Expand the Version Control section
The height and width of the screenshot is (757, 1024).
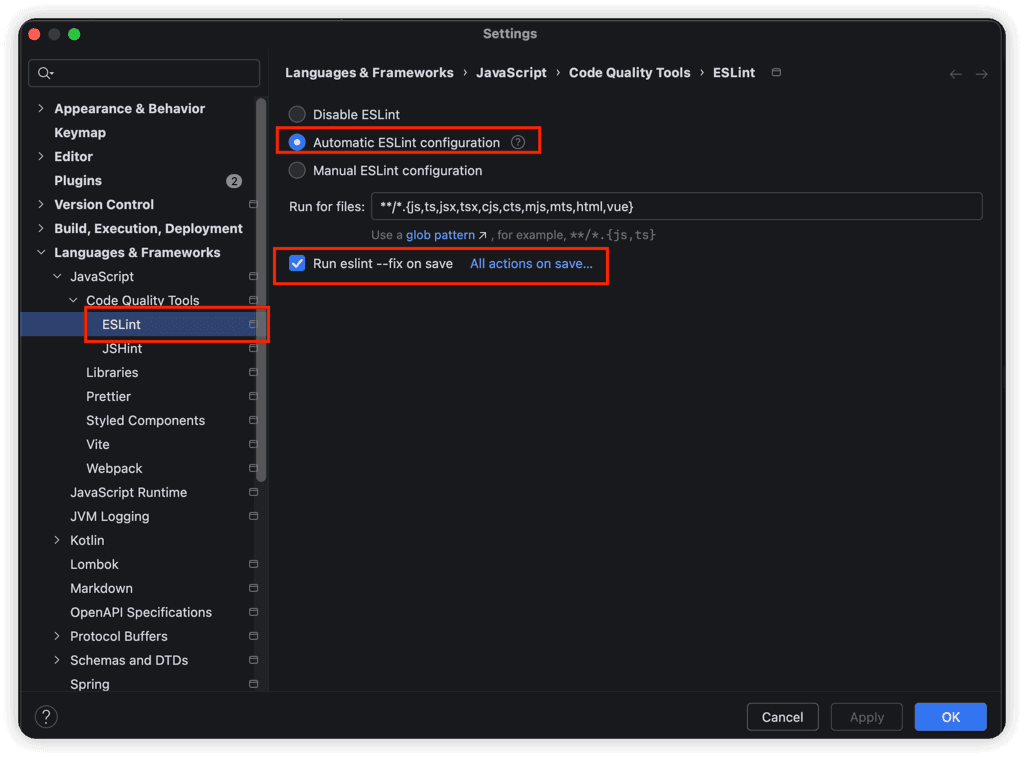coord(41,204)
